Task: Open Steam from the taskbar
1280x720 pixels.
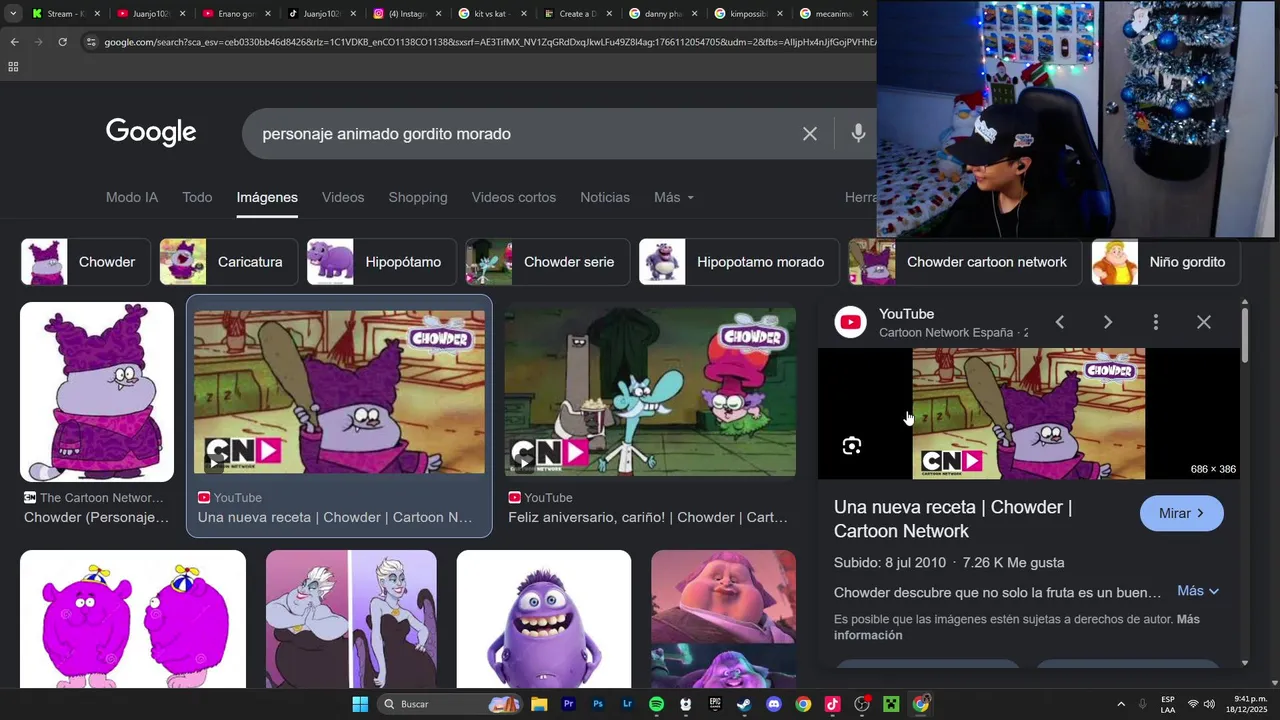Action: click(x=744, y=704)
